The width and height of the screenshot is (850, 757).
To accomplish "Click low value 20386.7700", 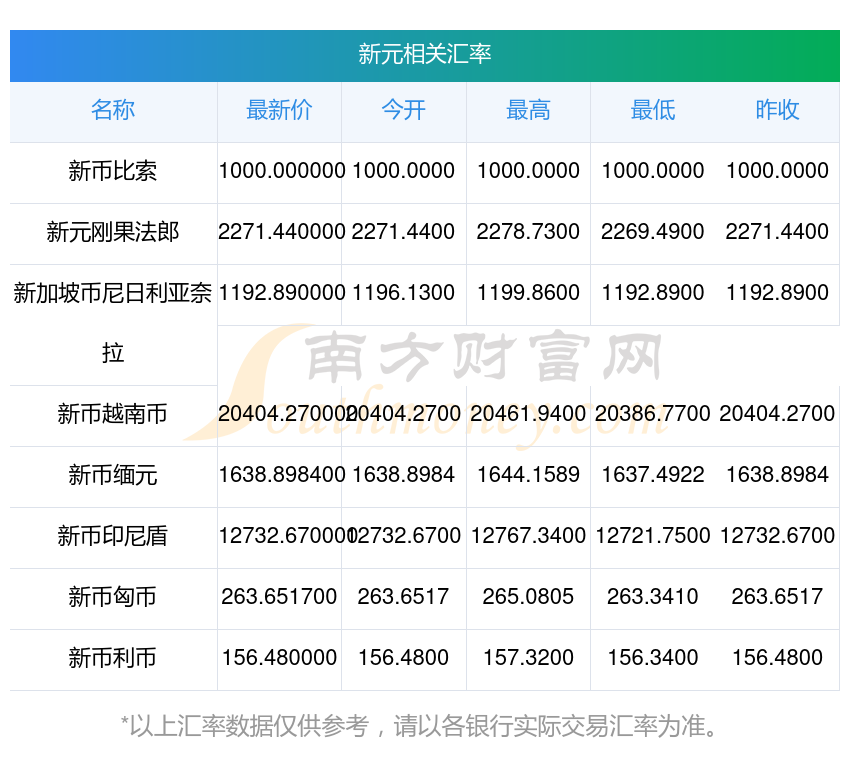I will tap(653, 414).
